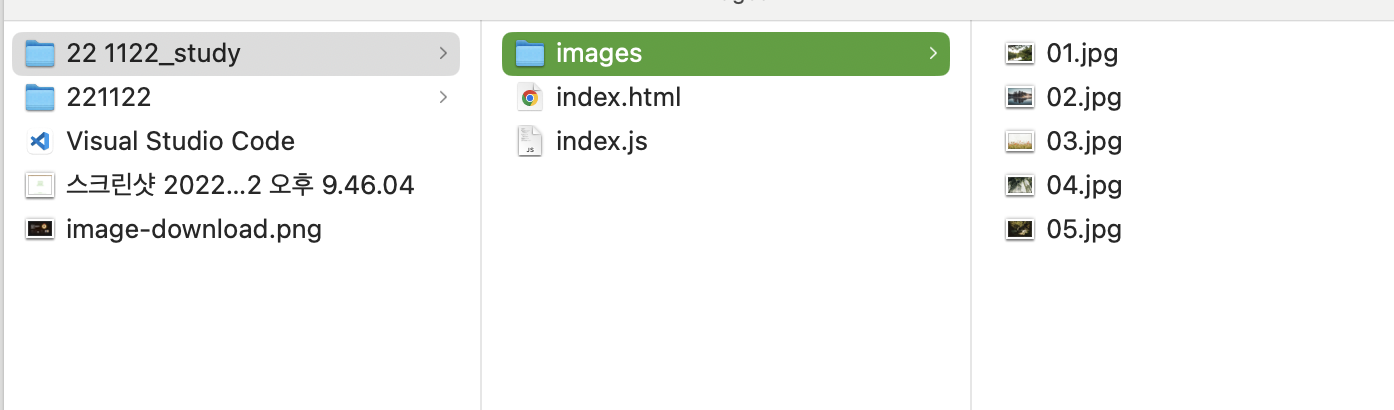The width and height of the screenshot is (1394, 410).
Task: Expand the 221122 folder chevron
Action: pyautogui.click(x=443, y=97)
